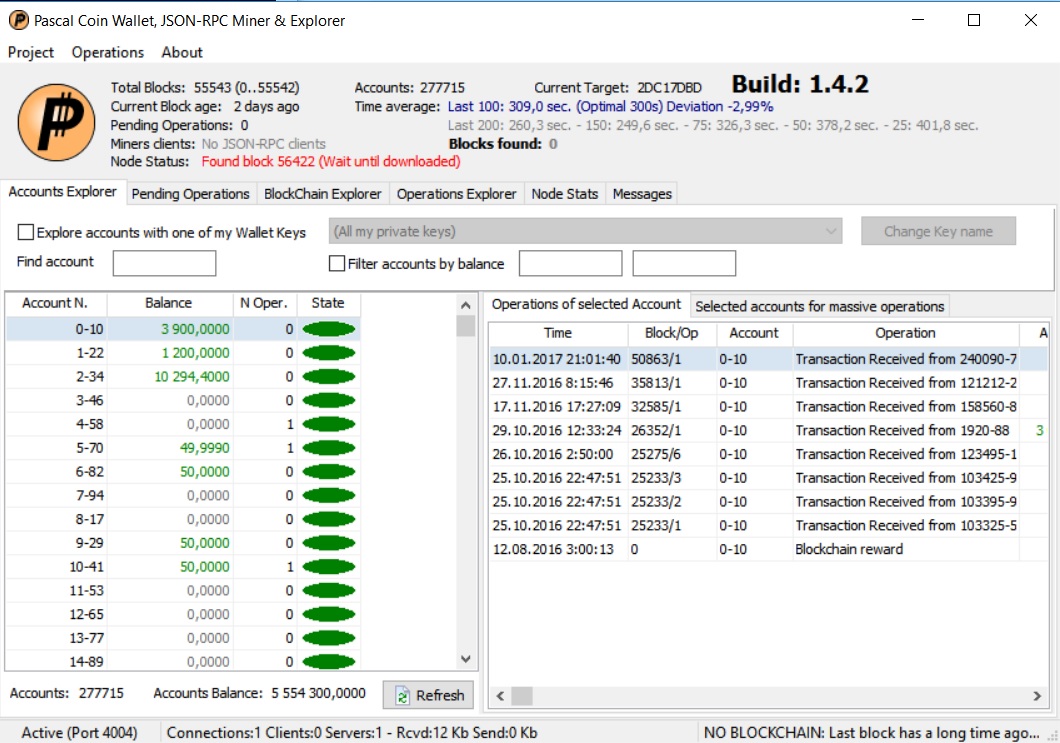Viewport: 1060px width, 743px height.
Task: Click the Pascal Coin orange logo
Action: tap(56, 122)
